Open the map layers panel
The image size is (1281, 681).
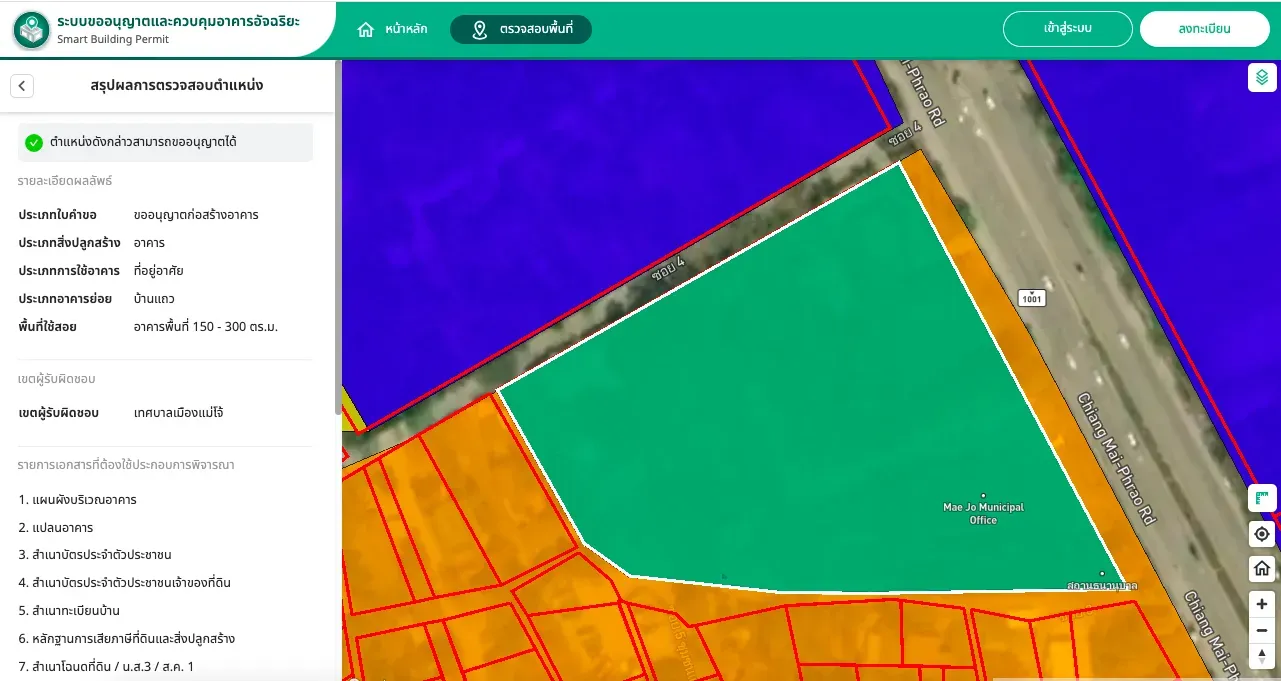(1262, 77)
